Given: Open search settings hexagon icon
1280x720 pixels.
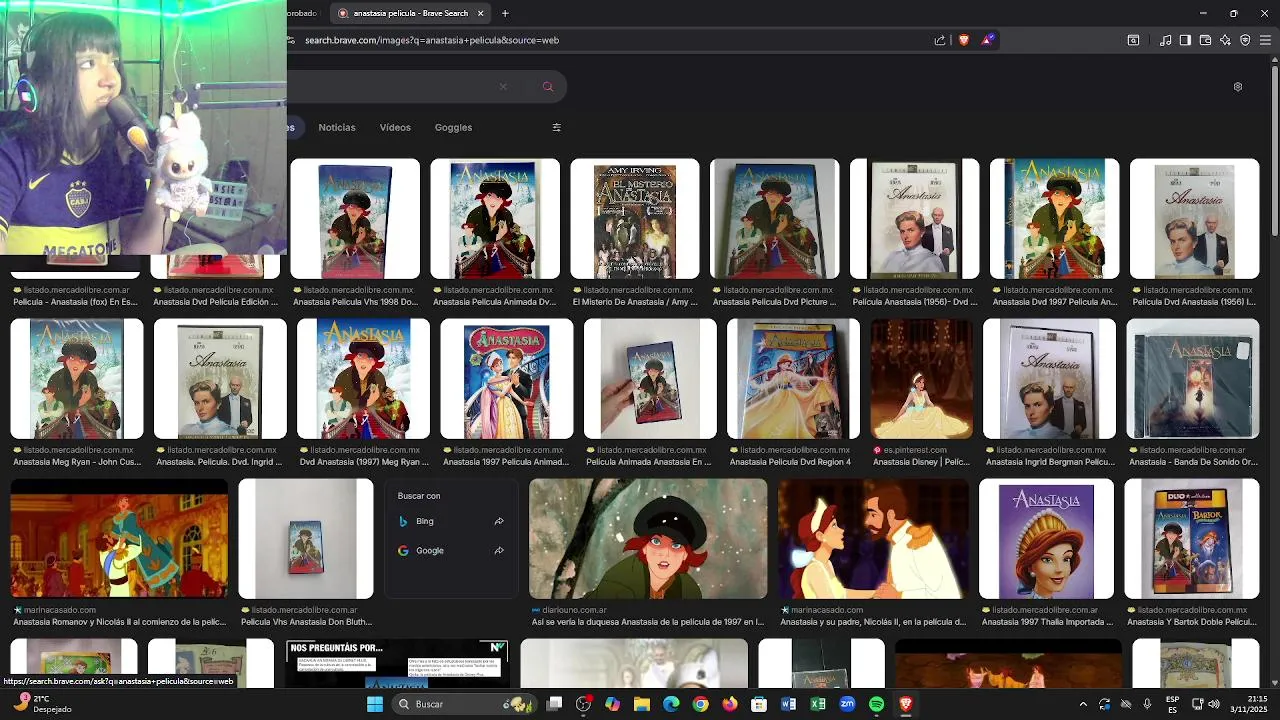Looking at the screenshot, I should coord(1238,87).
